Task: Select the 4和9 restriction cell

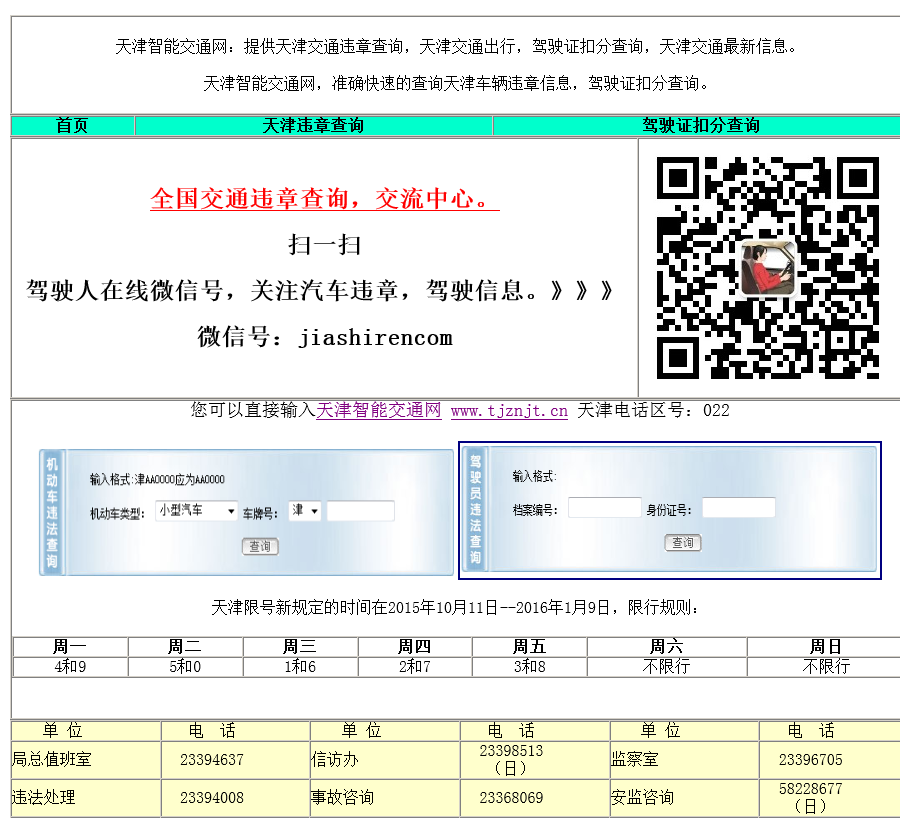Action: pyautogui.click(x=70, y=666)
